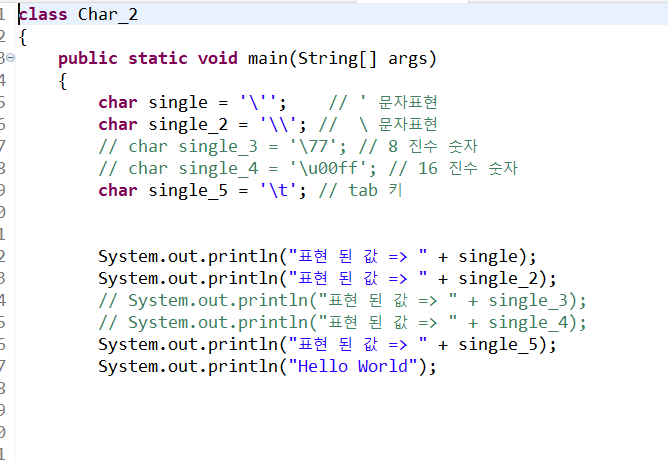
Task: Click the class name Char_2
Action: coord(108,15)
